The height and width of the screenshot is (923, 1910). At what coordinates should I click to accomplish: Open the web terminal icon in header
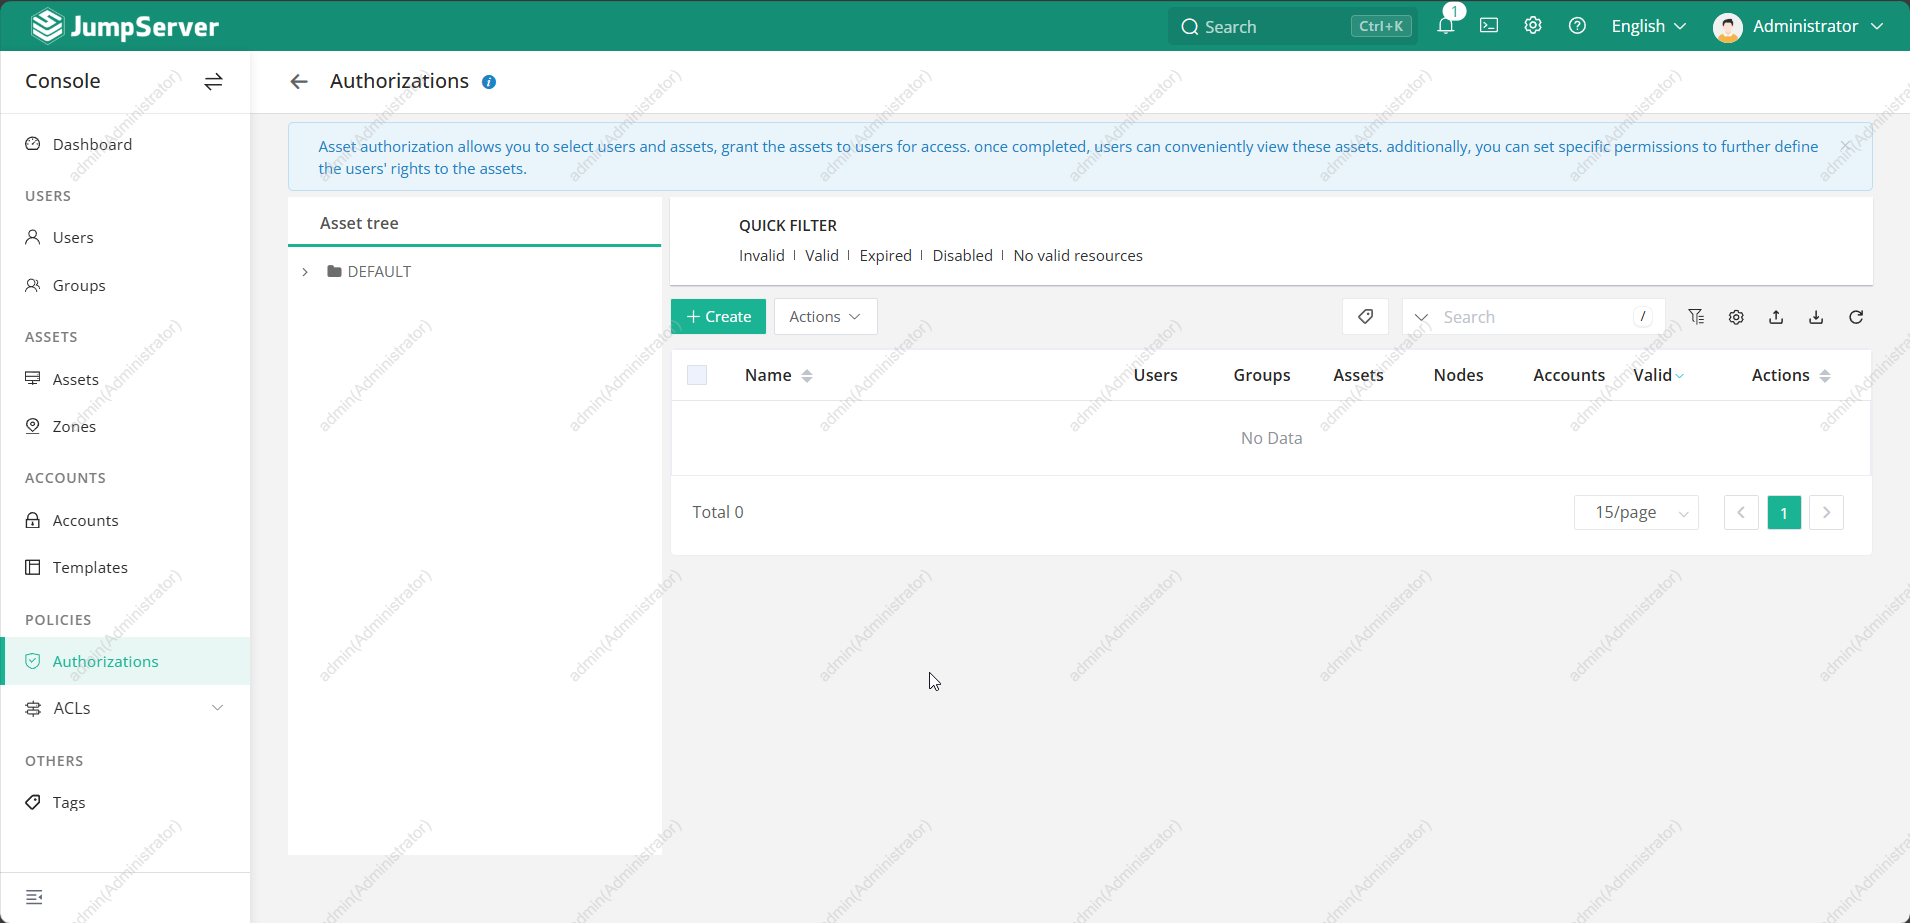coord(1489,26)
